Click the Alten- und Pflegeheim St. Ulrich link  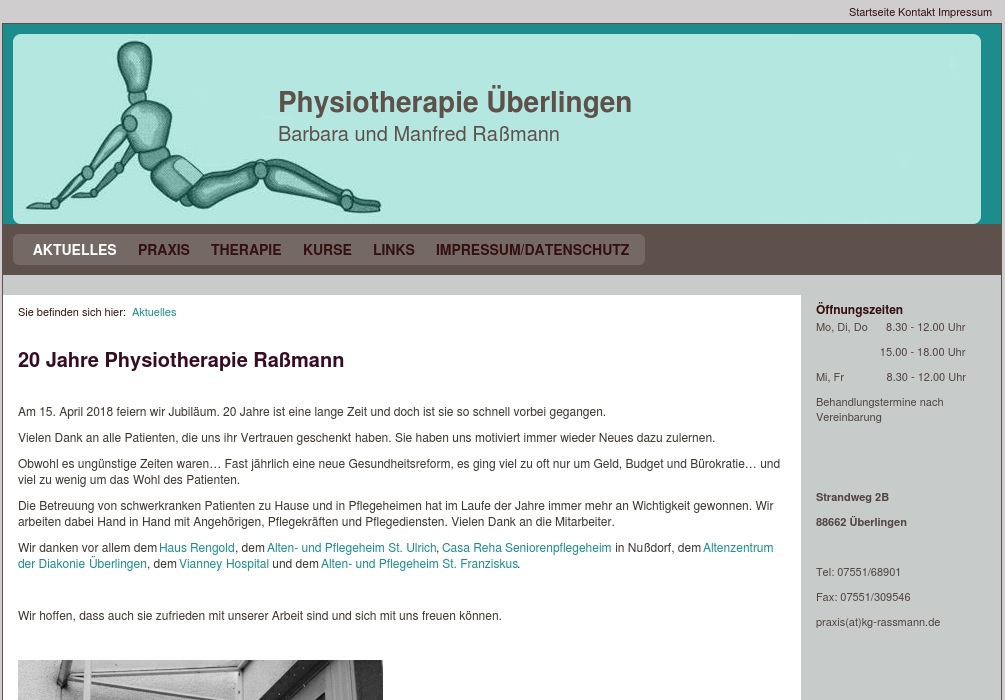pos(351,548)
